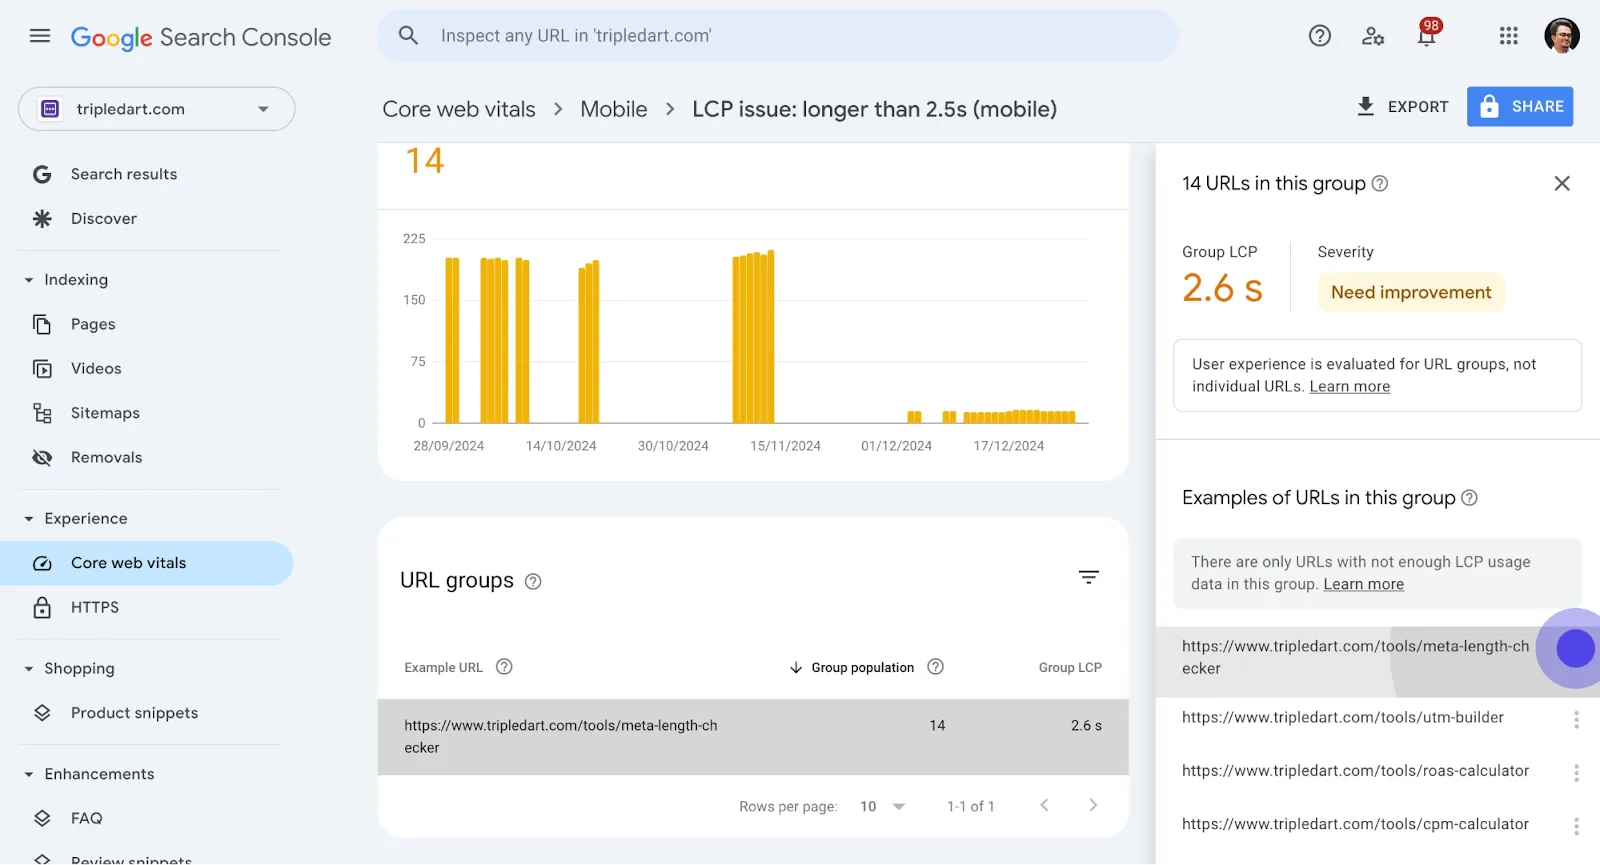
Task: Open the Removals tool
Action: tap(106, 458)
